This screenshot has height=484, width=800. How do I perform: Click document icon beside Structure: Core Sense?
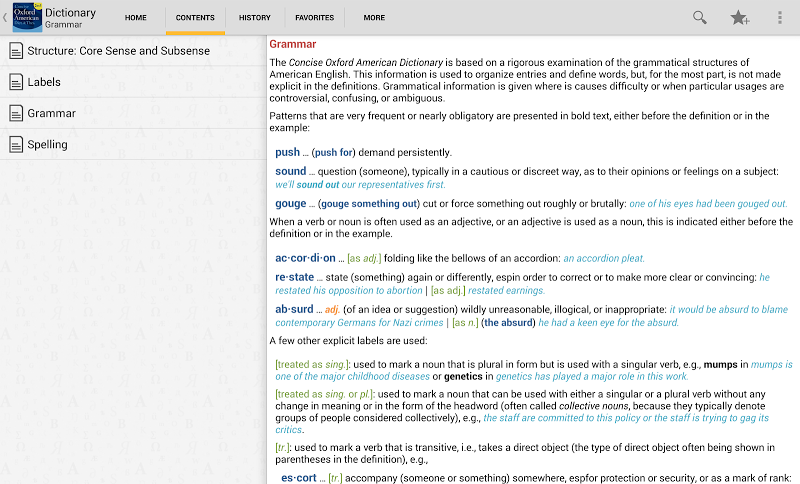(x=16, y=50)
